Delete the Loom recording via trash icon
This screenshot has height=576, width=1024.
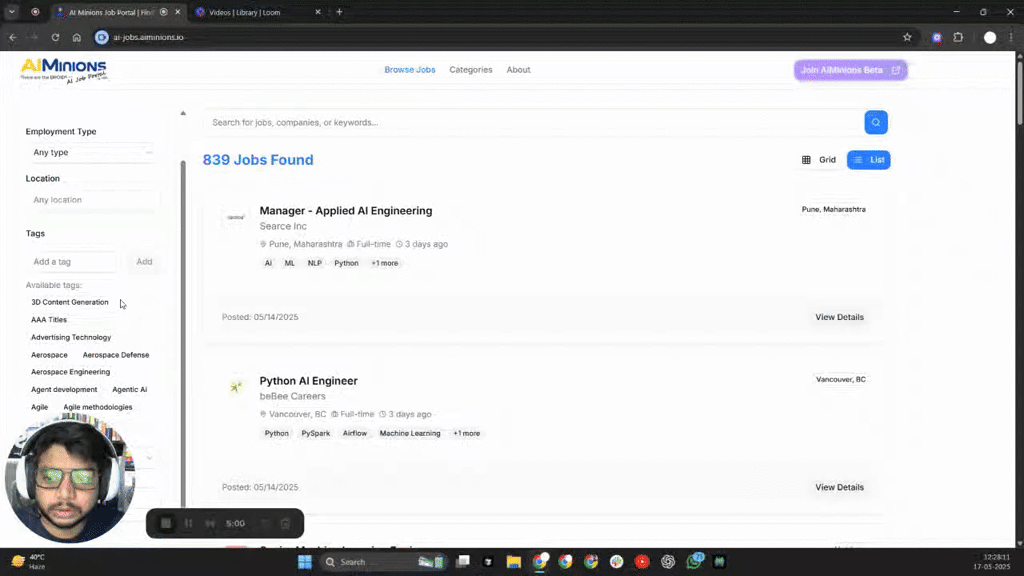tap(286, 522)
